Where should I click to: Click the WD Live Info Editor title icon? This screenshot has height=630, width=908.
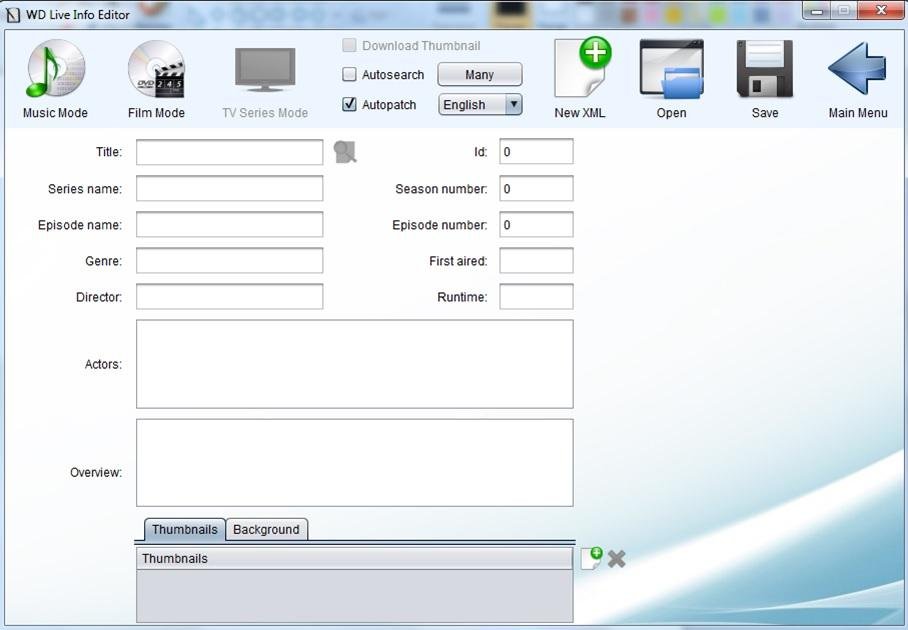pyautogui.click(x=12, y=14)
